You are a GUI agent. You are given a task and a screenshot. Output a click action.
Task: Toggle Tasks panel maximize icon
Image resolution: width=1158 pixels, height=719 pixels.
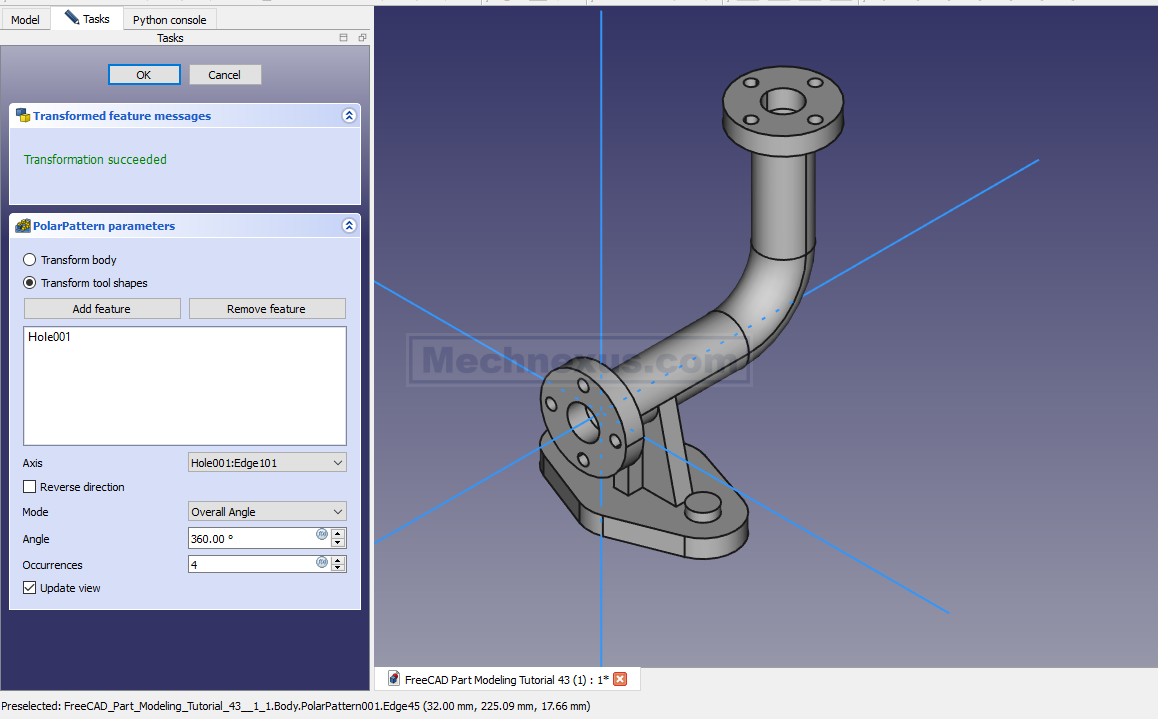[344, 38]
